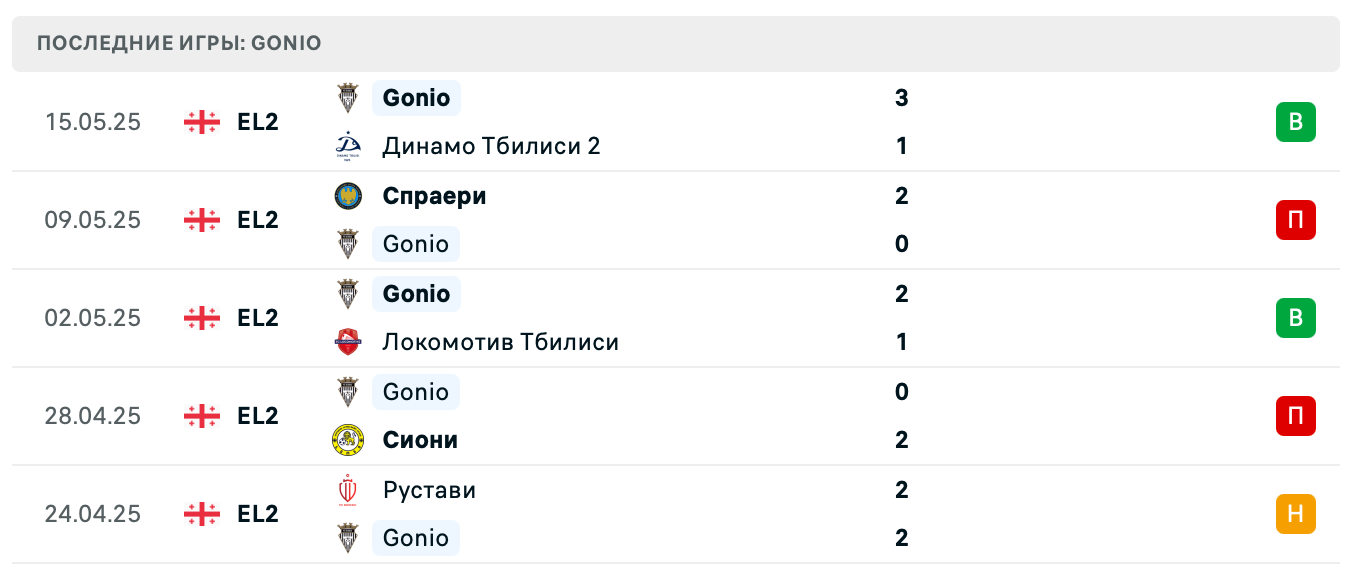
Task: Click the Georgian flag next to 24.04.25
Action: (x=202, y=514)
